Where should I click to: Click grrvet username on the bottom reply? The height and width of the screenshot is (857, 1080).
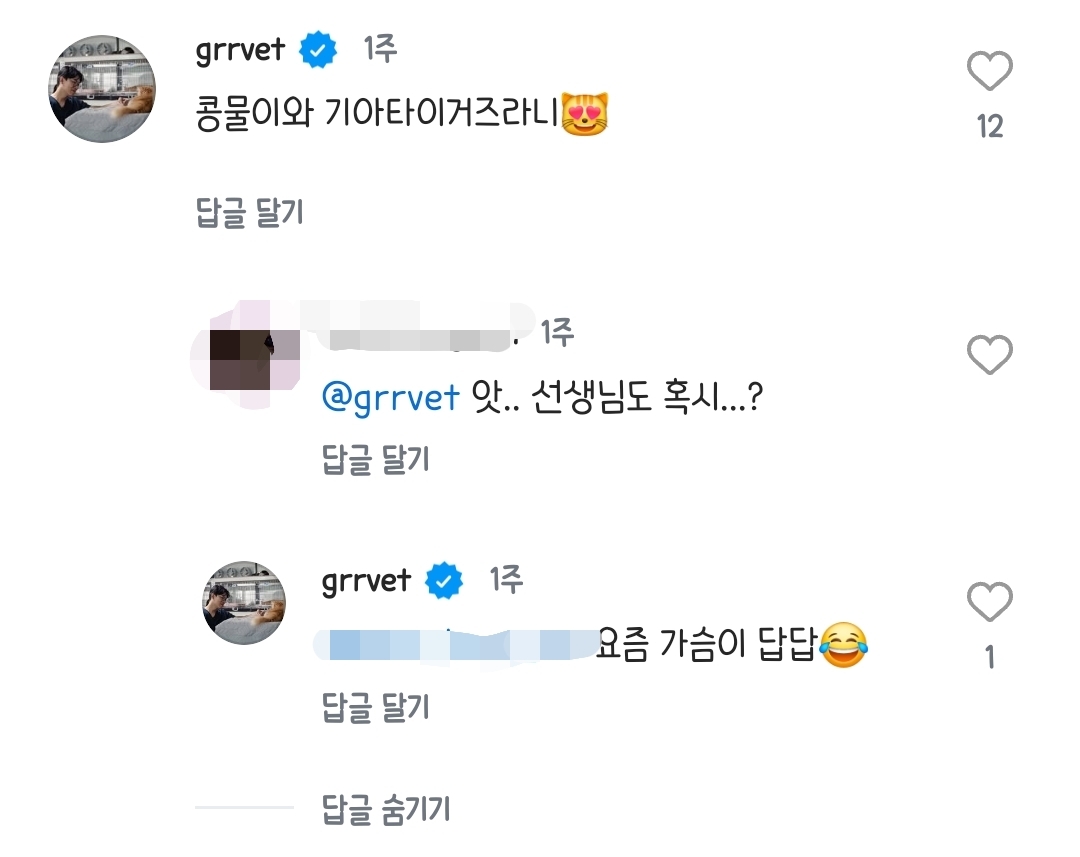tap(367, 581)
